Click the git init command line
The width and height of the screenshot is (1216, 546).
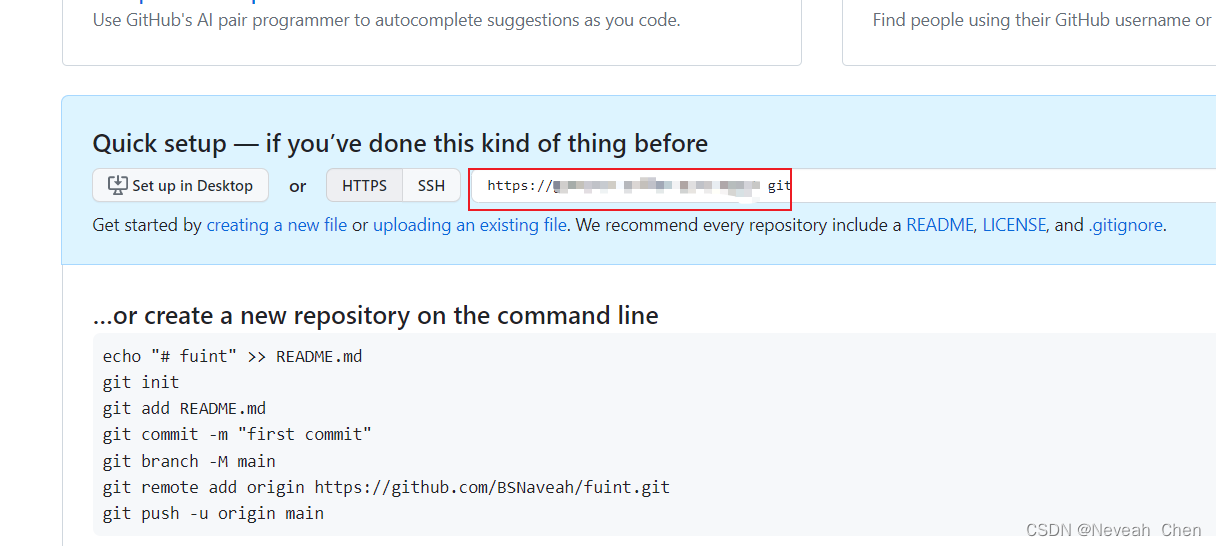[x=141, y=382]
